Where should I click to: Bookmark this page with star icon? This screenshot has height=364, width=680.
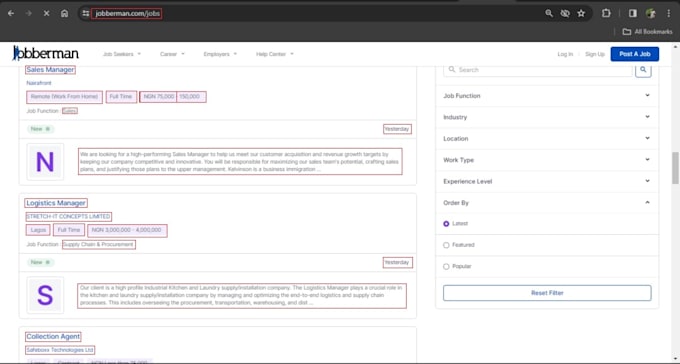[581, 13]
